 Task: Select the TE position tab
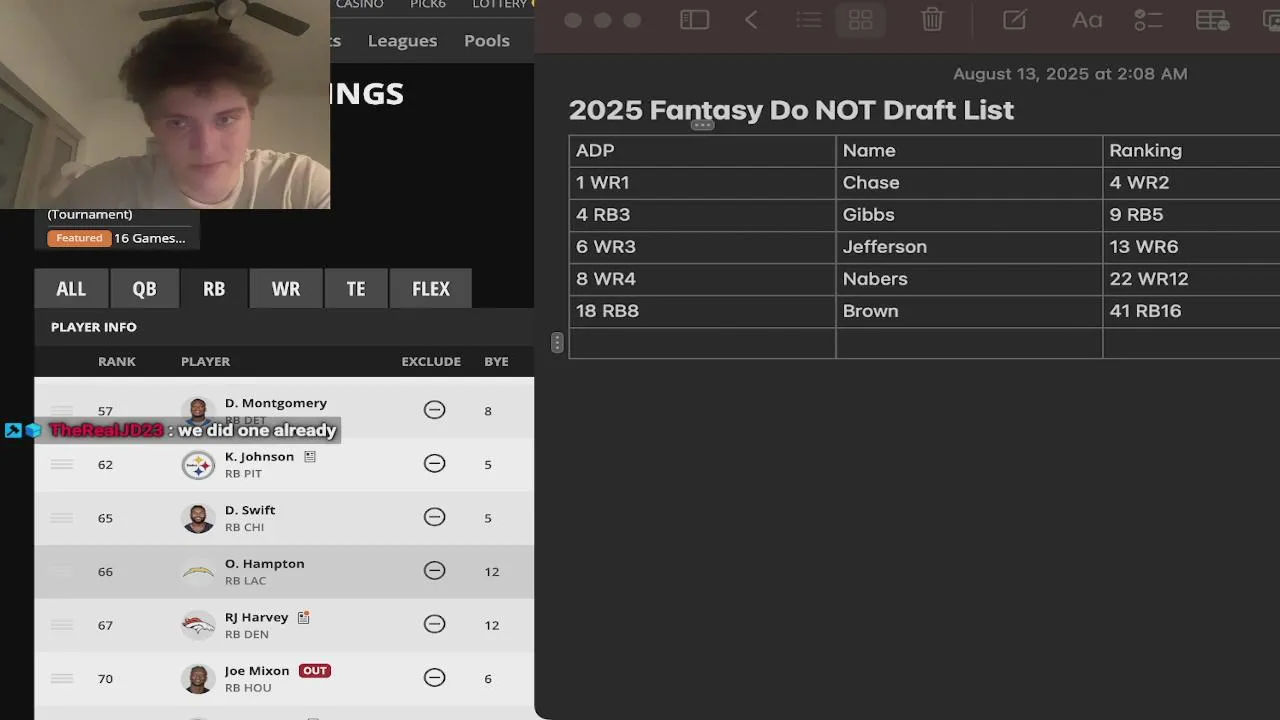click(x=356, y=288)
